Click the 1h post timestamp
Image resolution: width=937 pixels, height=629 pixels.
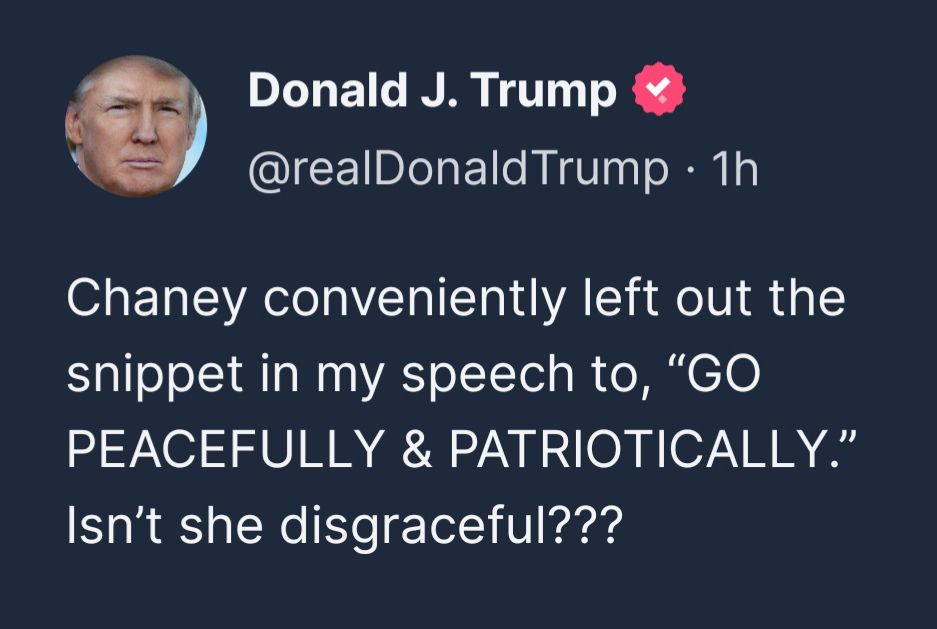tap(733, 168)
